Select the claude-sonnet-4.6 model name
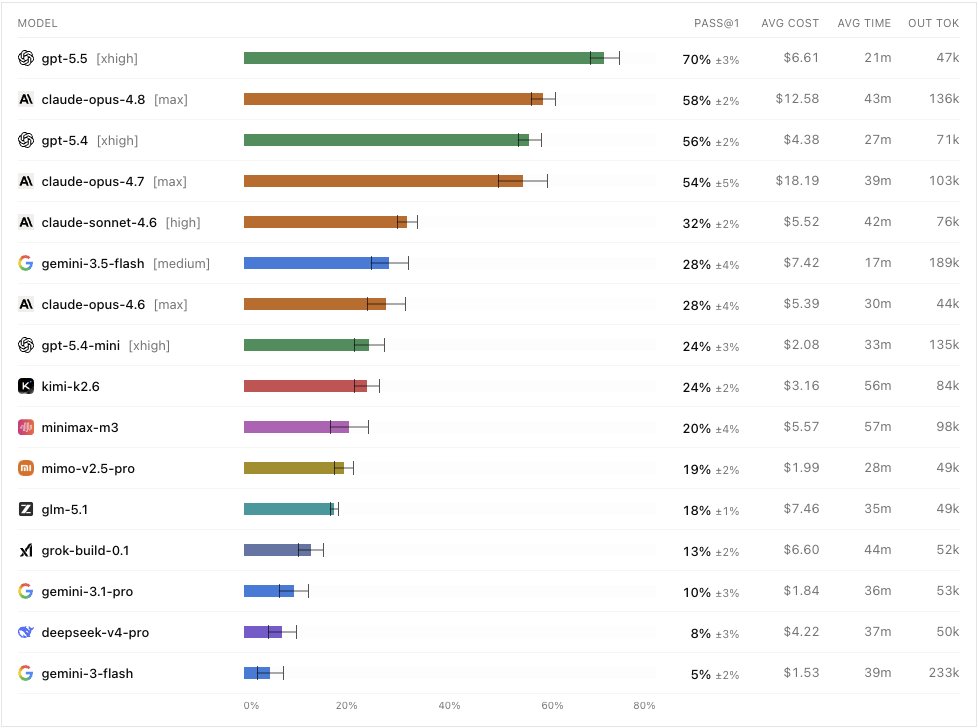 click(x=99, y=223)
